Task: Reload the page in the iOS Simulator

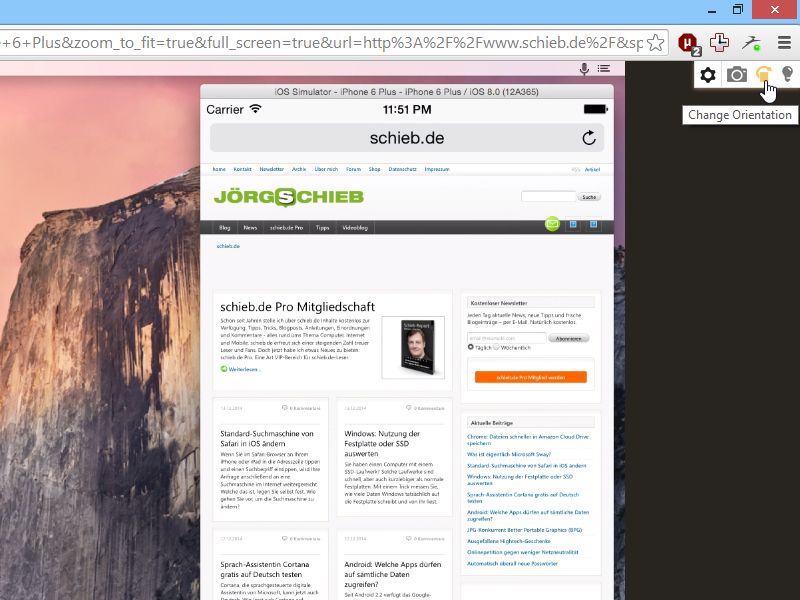Action: pos(589,138)
